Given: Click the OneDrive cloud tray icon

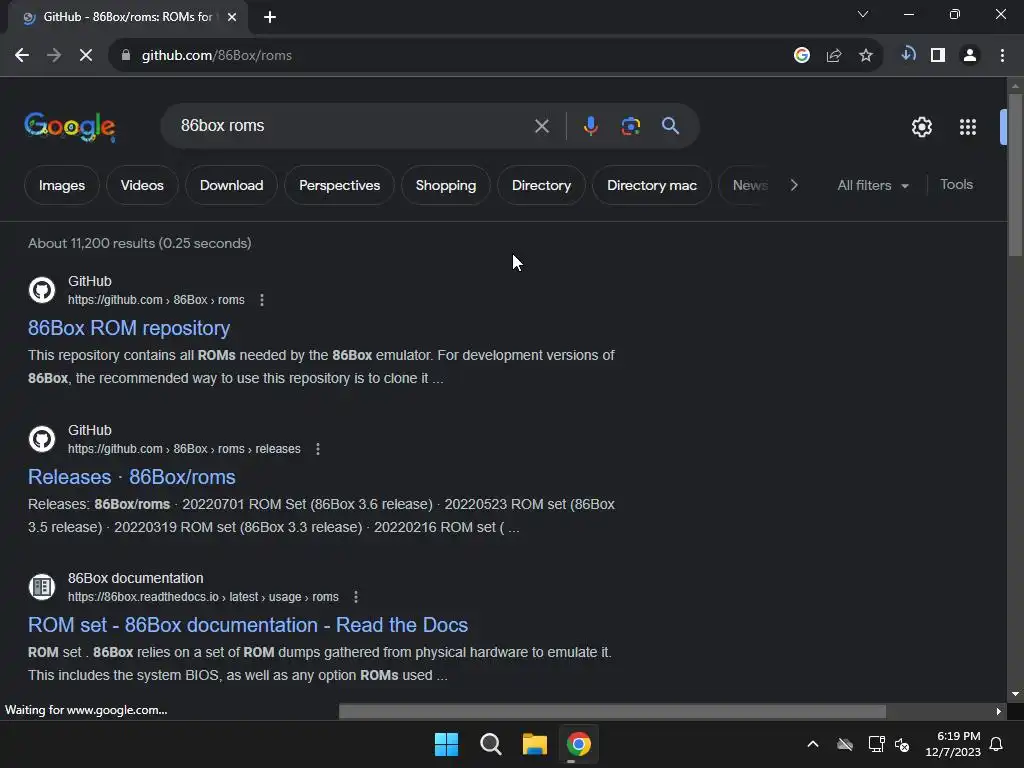Looking at the screenshot, I should coord(844,744).
